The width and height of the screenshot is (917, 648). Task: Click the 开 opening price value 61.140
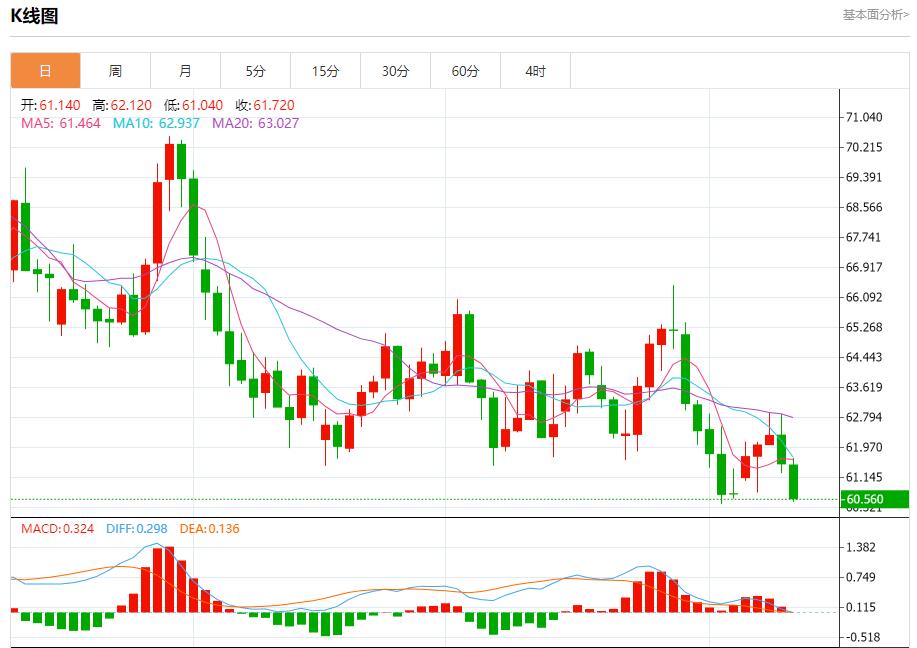coord(62,105)
